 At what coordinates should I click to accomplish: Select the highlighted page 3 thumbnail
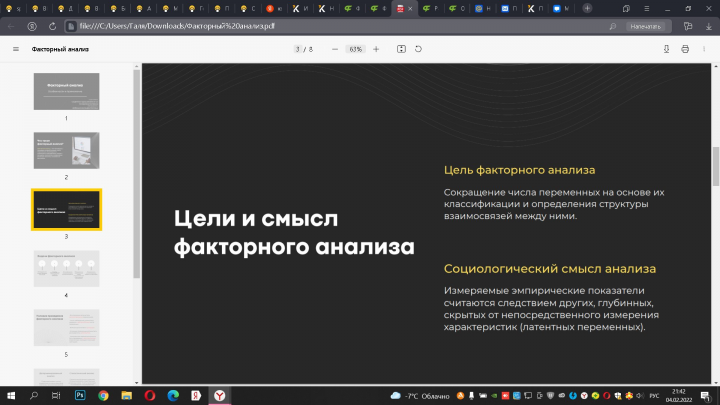coord(67,209)
